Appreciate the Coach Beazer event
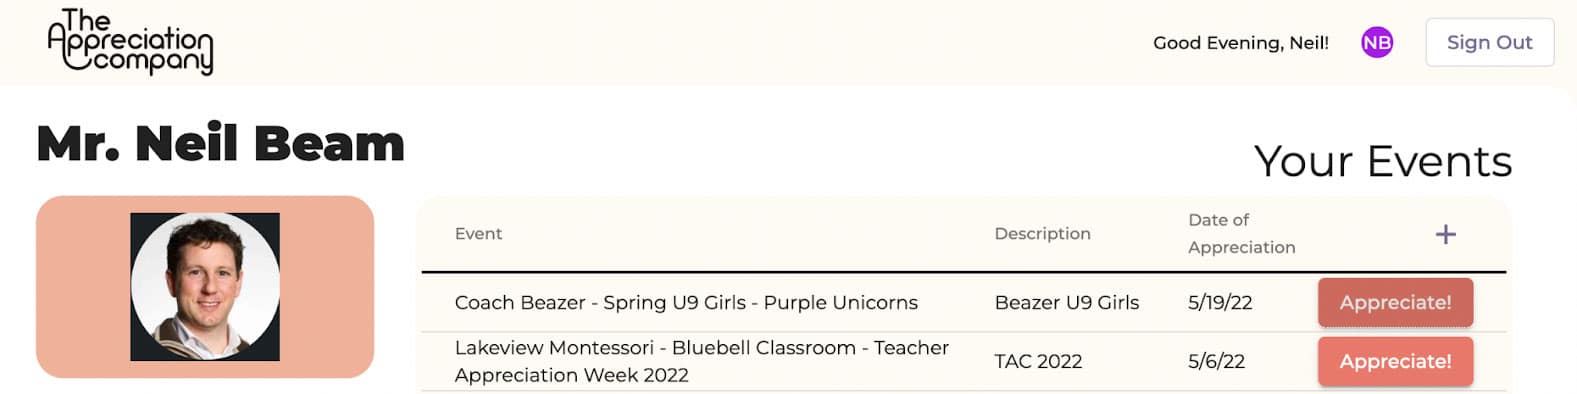Image resolution: width=1577 pixels, height=394 pixels. pyautogui.click(x=1395, y=302)
